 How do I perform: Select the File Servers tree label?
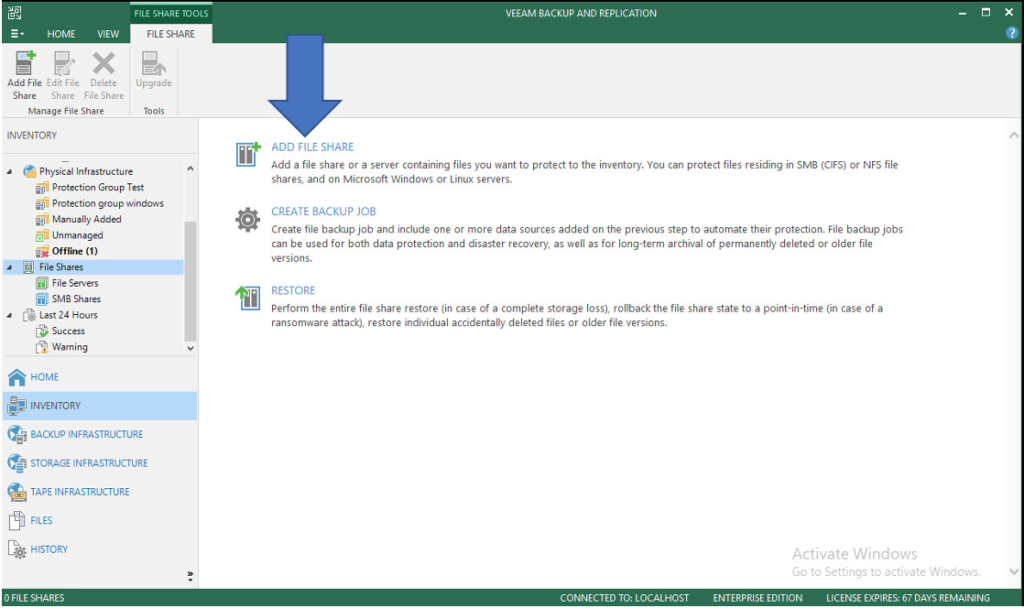pyautogui.click(x=75, y=283)
